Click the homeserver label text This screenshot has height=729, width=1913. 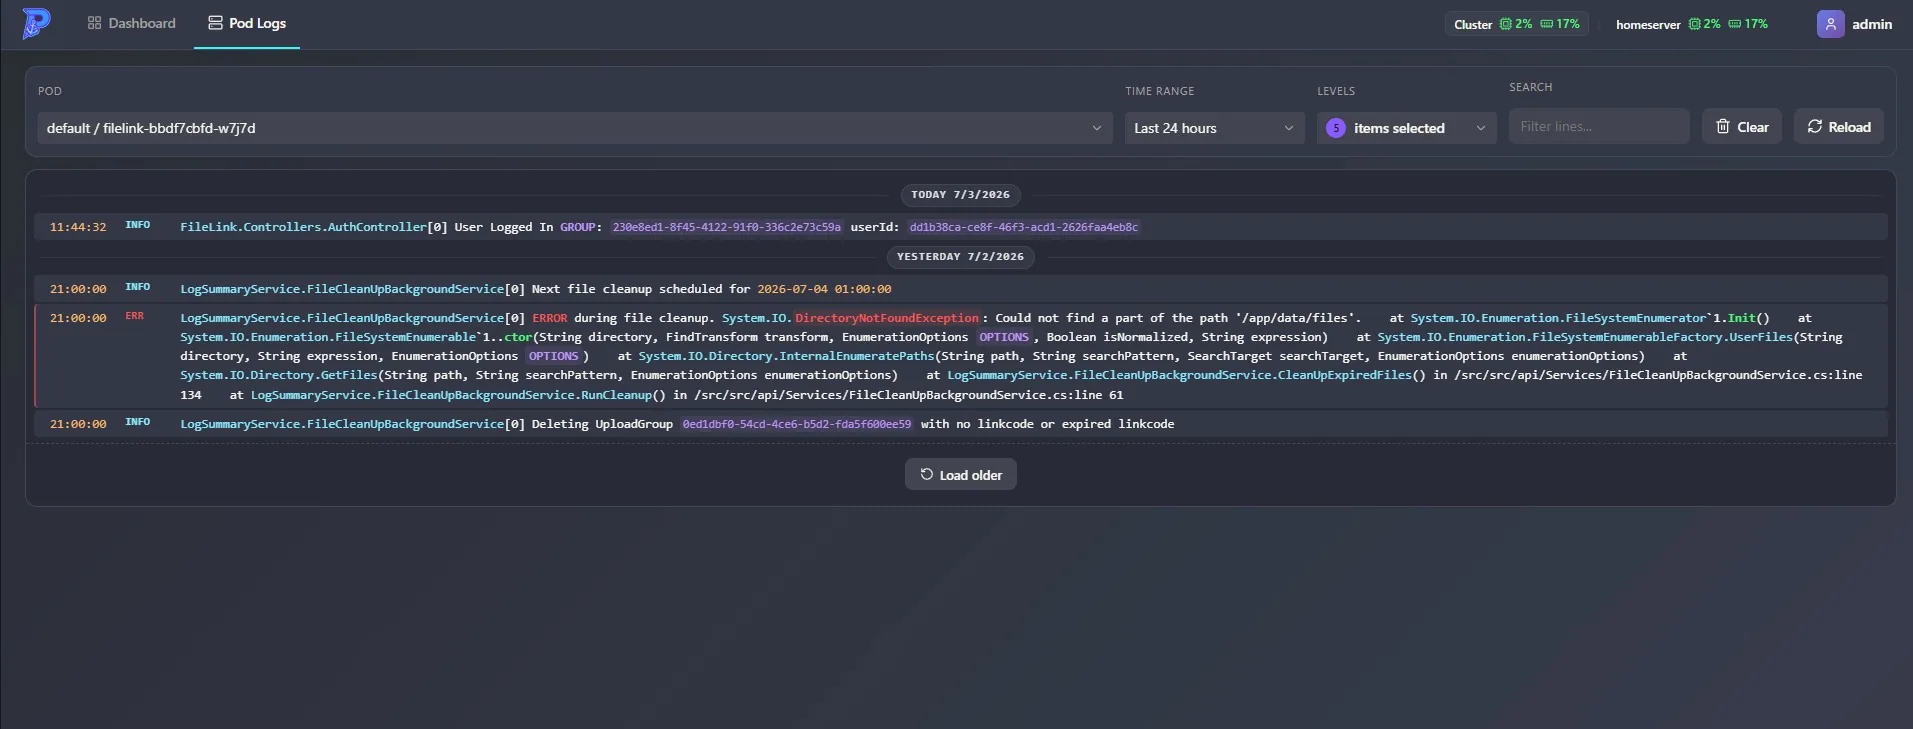coord(1648,24)
